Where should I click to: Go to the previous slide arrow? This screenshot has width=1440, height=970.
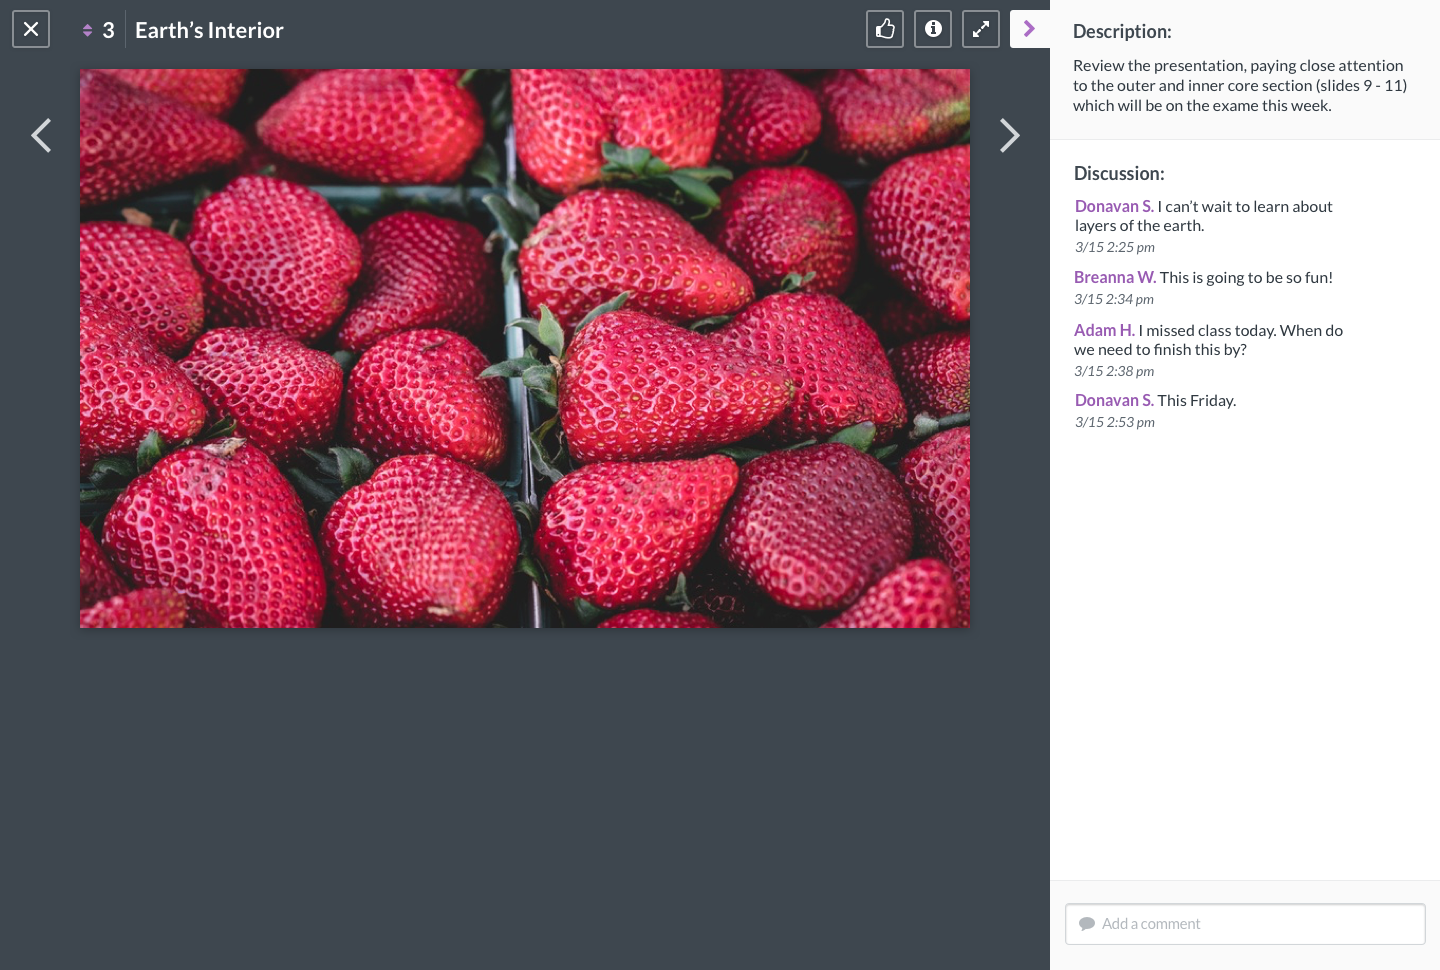(x=41, y=135)
